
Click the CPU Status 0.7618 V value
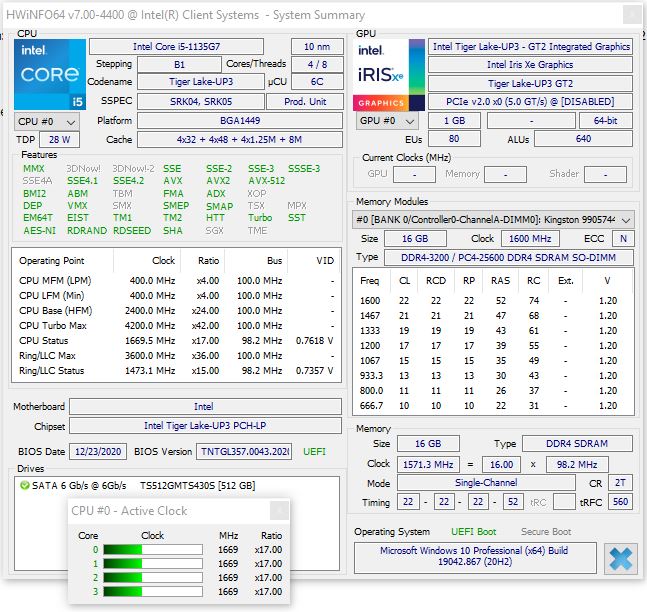point(314,341)
